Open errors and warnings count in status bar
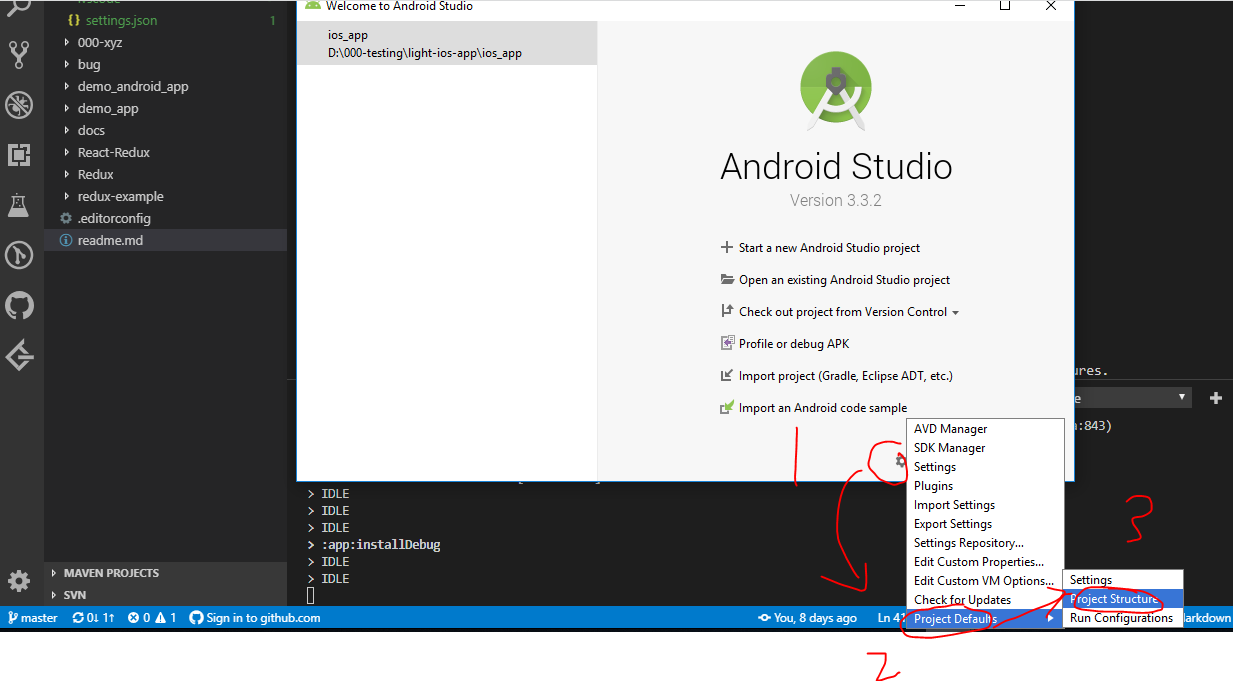Image resolution: width=1233 pixels, height=681 pixels. point(152,618)
